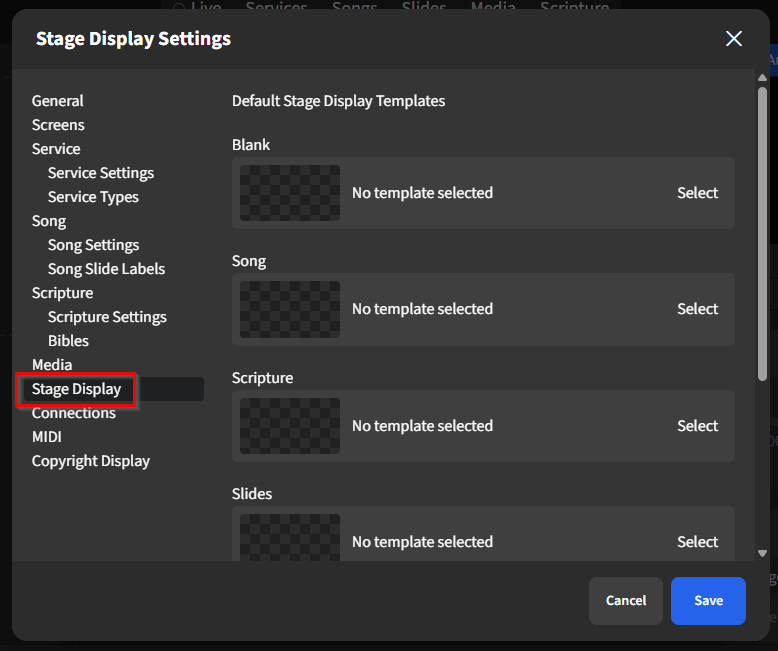
Task: Save the stage display settings
Action: 708,600
